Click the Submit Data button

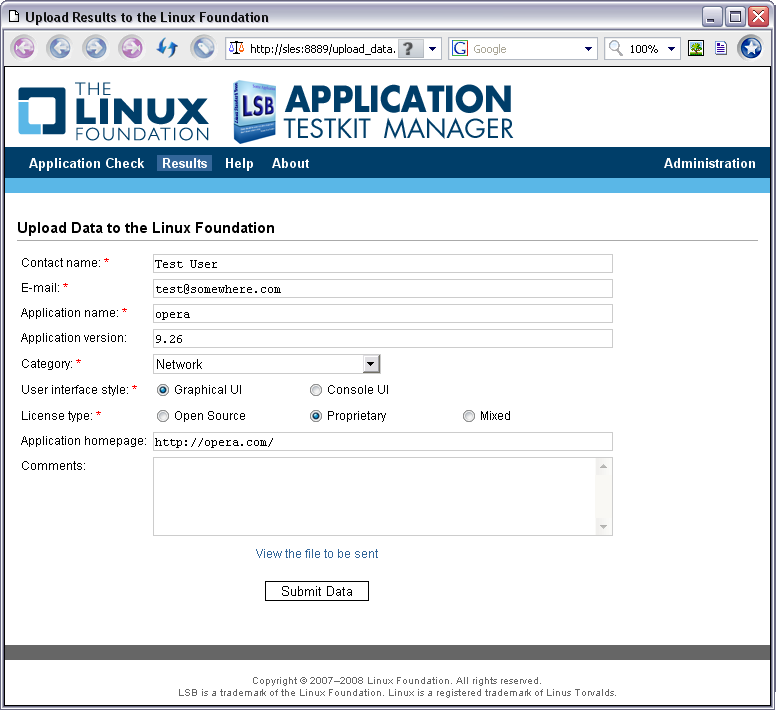[317, 591]
